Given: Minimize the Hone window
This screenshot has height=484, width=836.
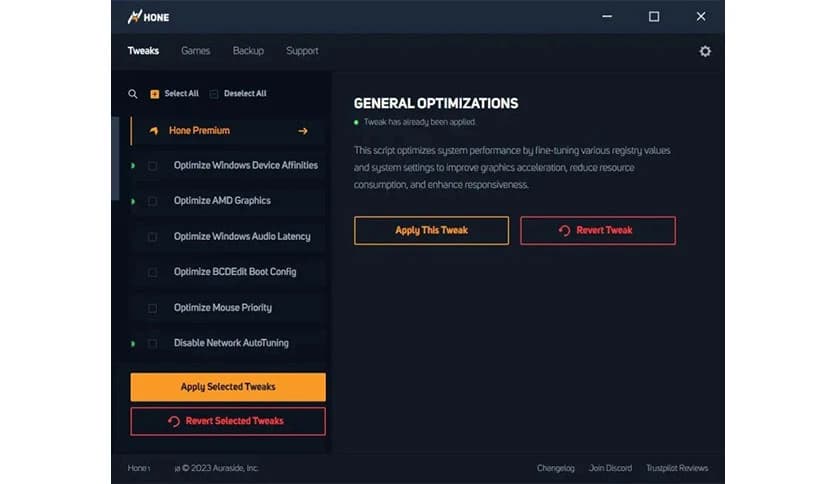Looking at the screenshot, I should tap(607, 17).
